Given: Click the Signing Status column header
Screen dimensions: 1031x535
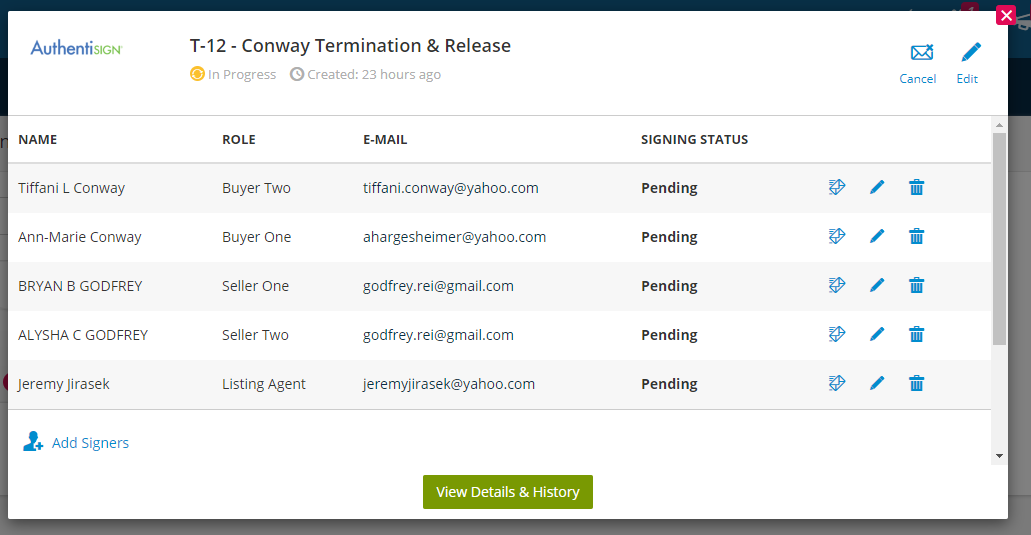Looking at the screenshot, I should click(694, 139).
